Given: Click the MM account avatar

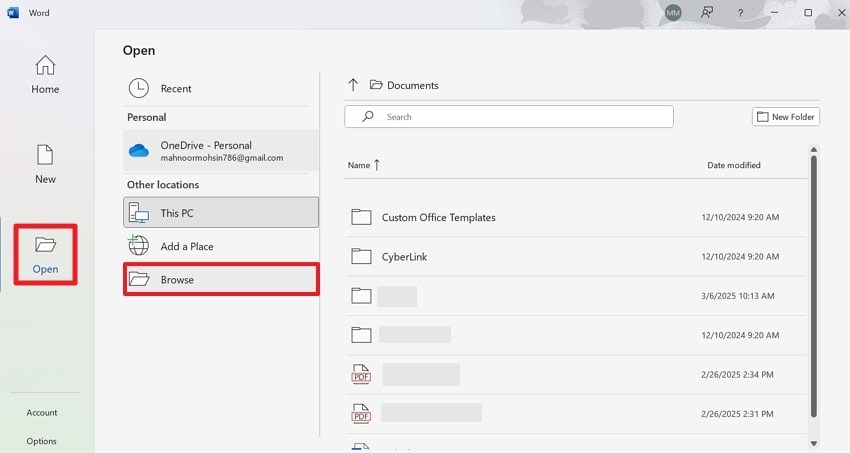Looking at the screenshot, I should (x=673, y=13).
